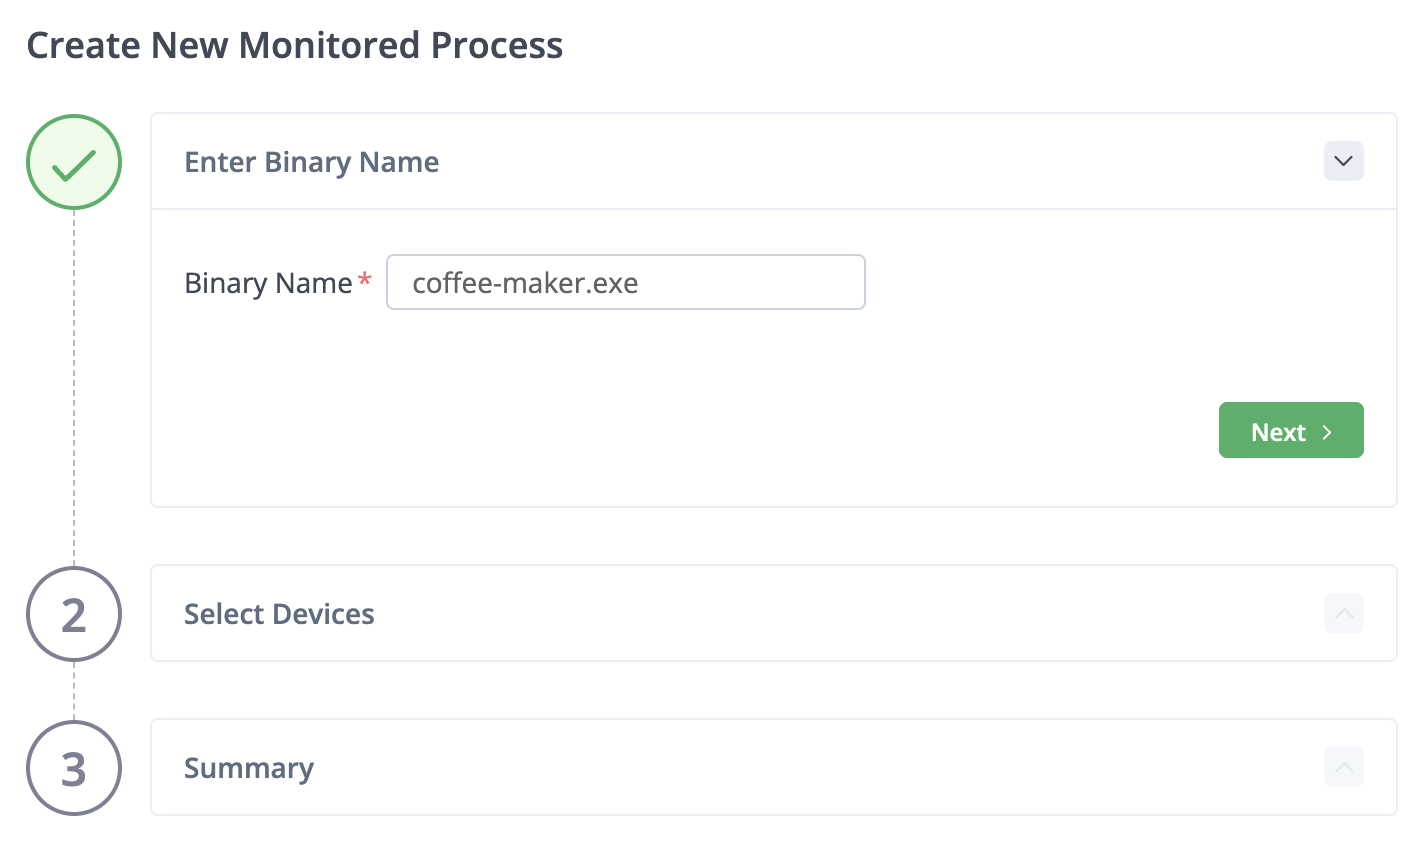This screenshot has height=846, width=1420.
Task: Open the Select Devices step heading
Action: 279,614
